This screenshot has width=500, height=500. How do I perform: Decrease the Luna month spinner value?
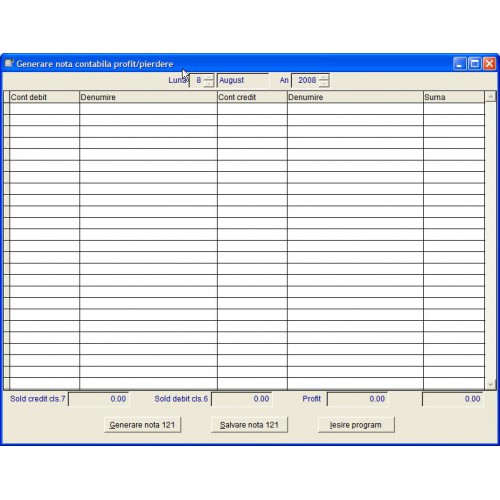(x=209, y=83)
